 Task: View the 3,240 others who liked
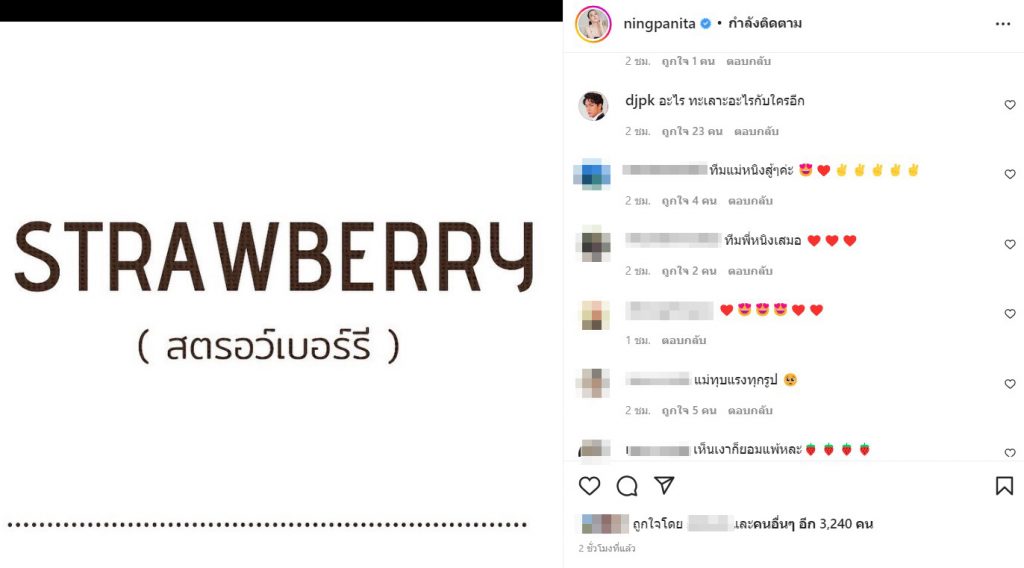click(804, 524)
